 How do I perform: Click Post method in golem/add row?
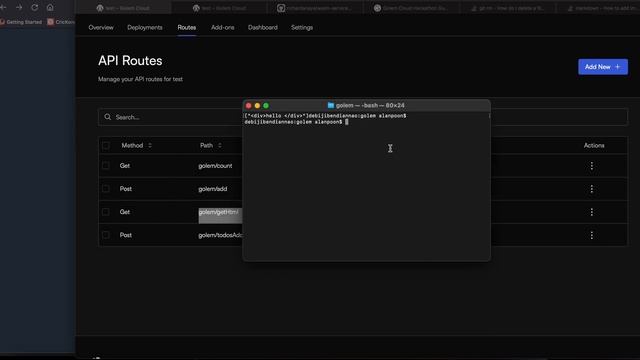(x=126, y=189)
